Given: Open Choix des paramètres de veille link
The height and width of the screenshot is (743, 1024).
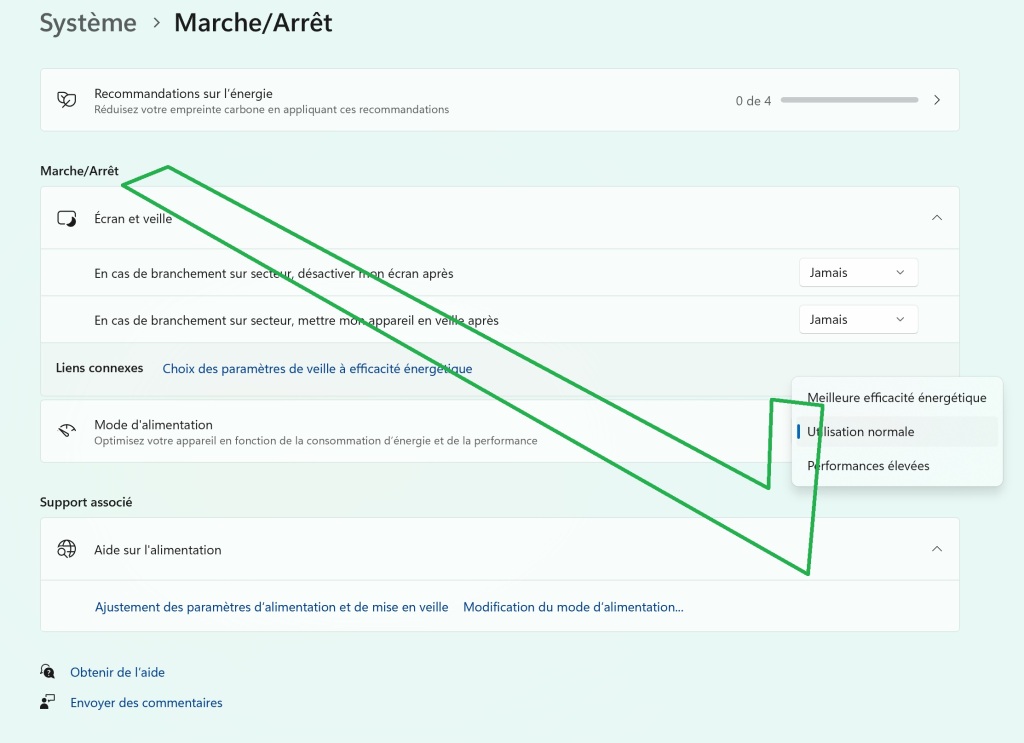Looking at the screenshot, I should [x=317, y=368].
